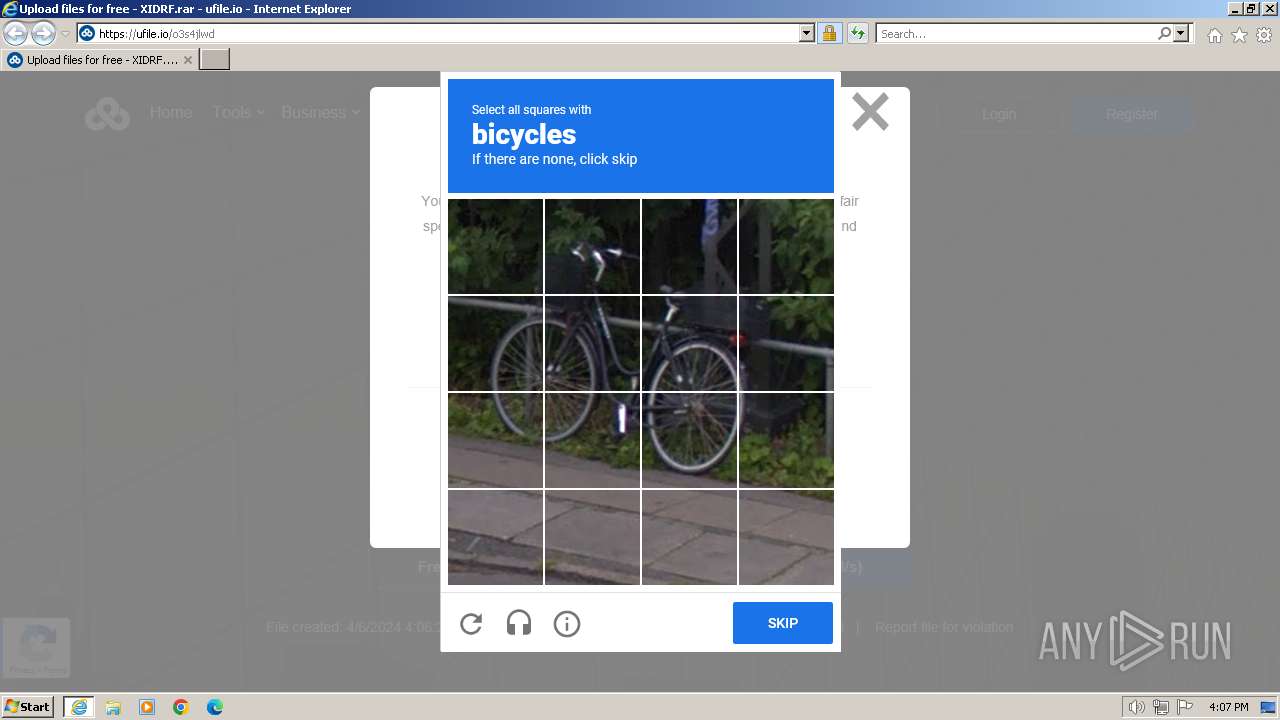Viewport: 1280px width, 720px height.
Task: Reload the captcha challenge
Action: click(471, 624)
